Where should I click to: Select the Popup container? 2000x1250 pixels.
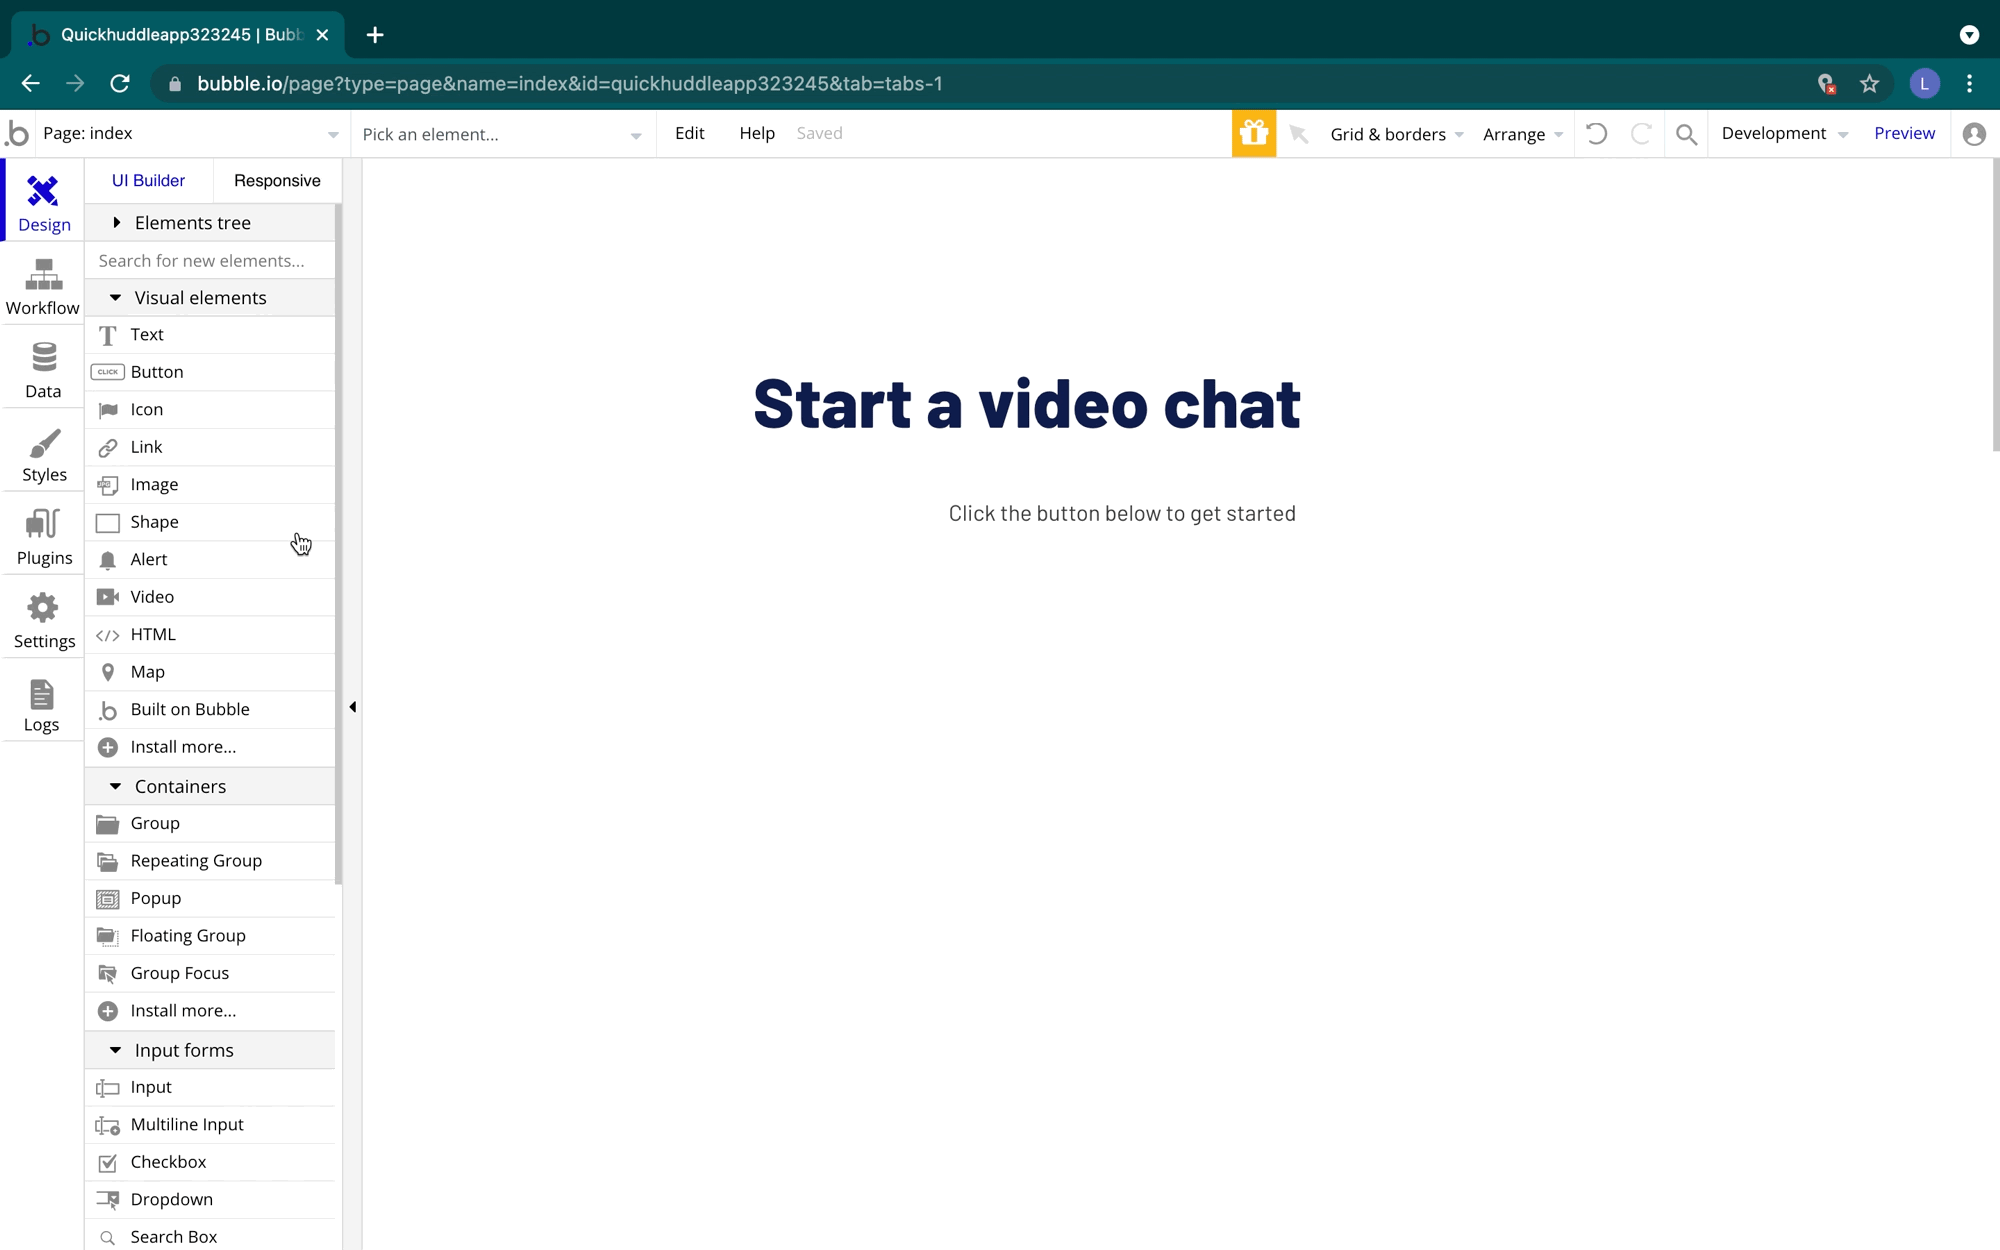[210, 899]
